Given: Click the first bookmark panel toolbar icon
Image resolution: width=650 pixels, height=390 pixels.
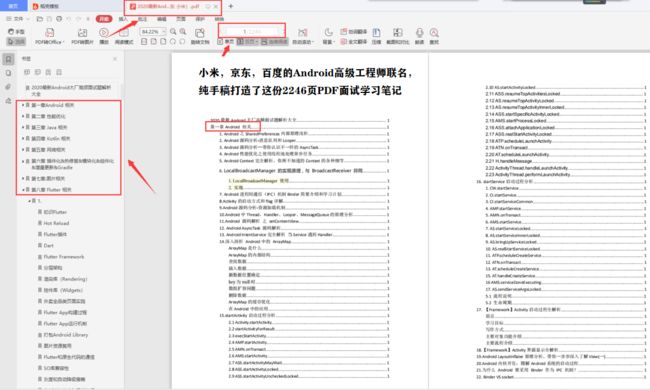Looking at the screenshot, I should click(27, 72).
